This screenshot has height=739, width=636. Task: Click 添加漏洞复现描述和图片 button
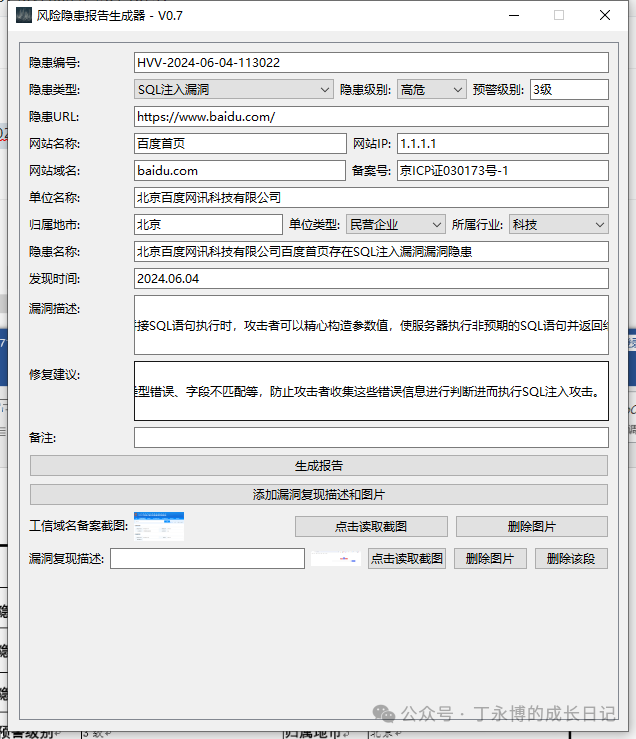pos(319,494)
